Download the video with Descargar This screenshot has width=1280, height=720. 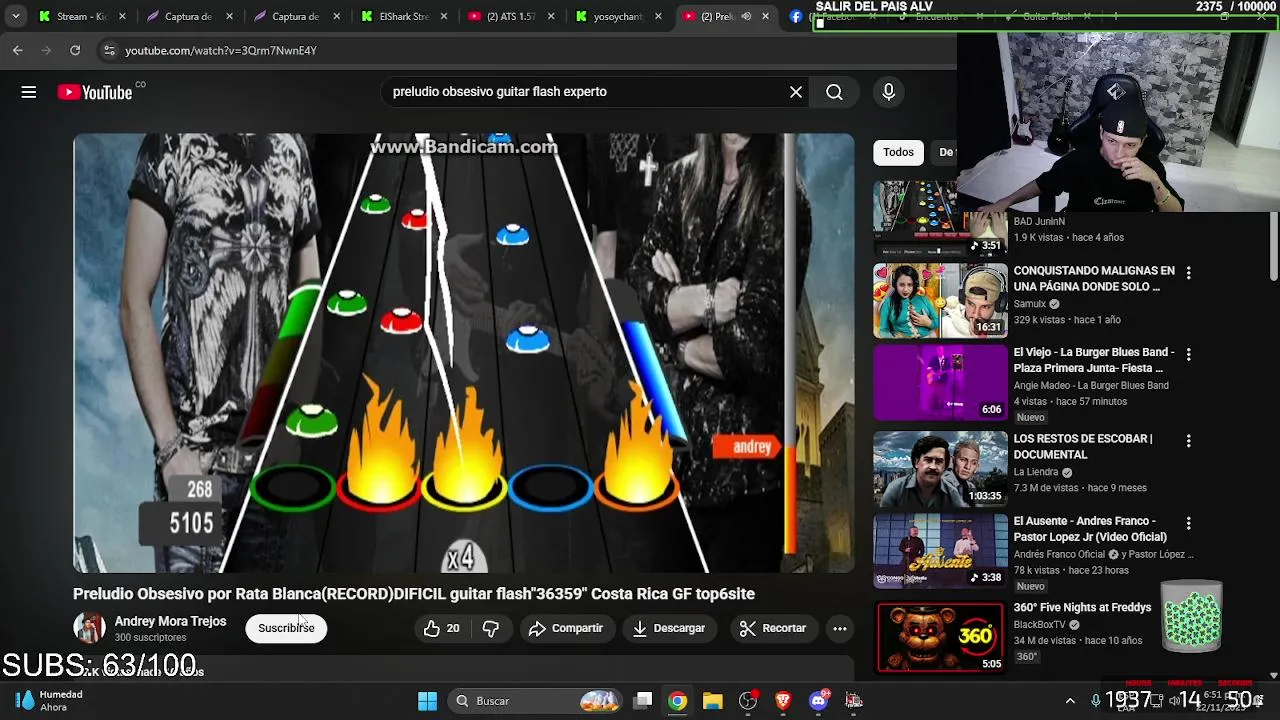click(x=669, y=628)
